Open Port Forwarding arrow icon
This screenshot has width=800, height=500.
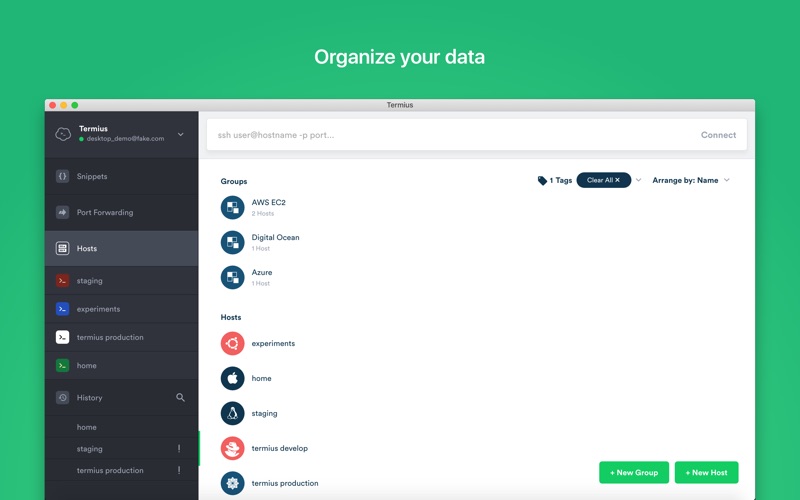[x=62, y=213]
